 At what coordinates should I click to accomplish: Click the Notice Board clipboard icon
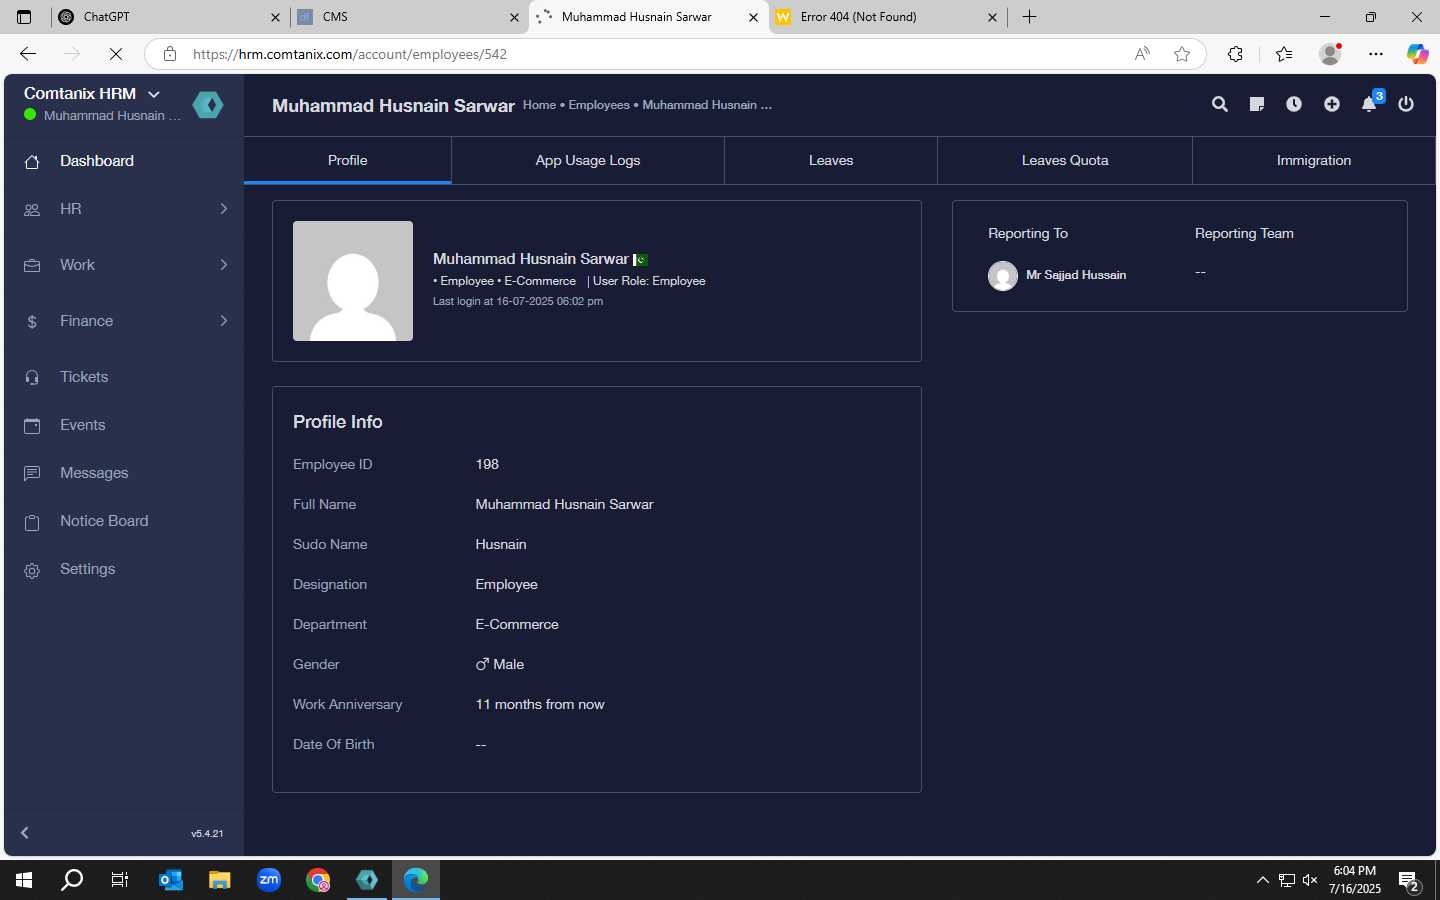point(32,522)
